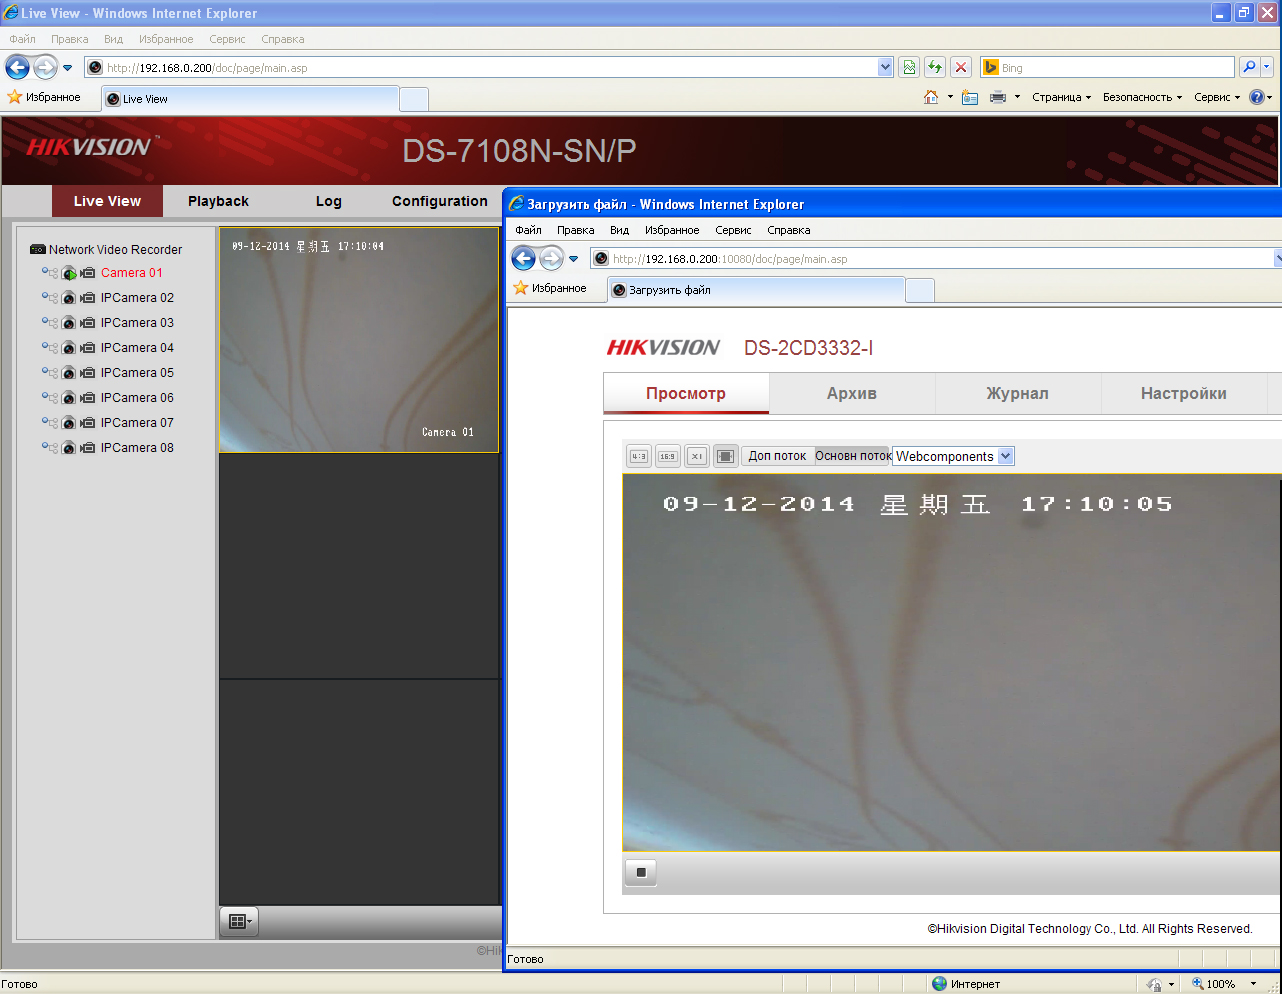Switch to Playback tab
The image size is (1282, 994).
pyautogui.click(x=218, y=201)
